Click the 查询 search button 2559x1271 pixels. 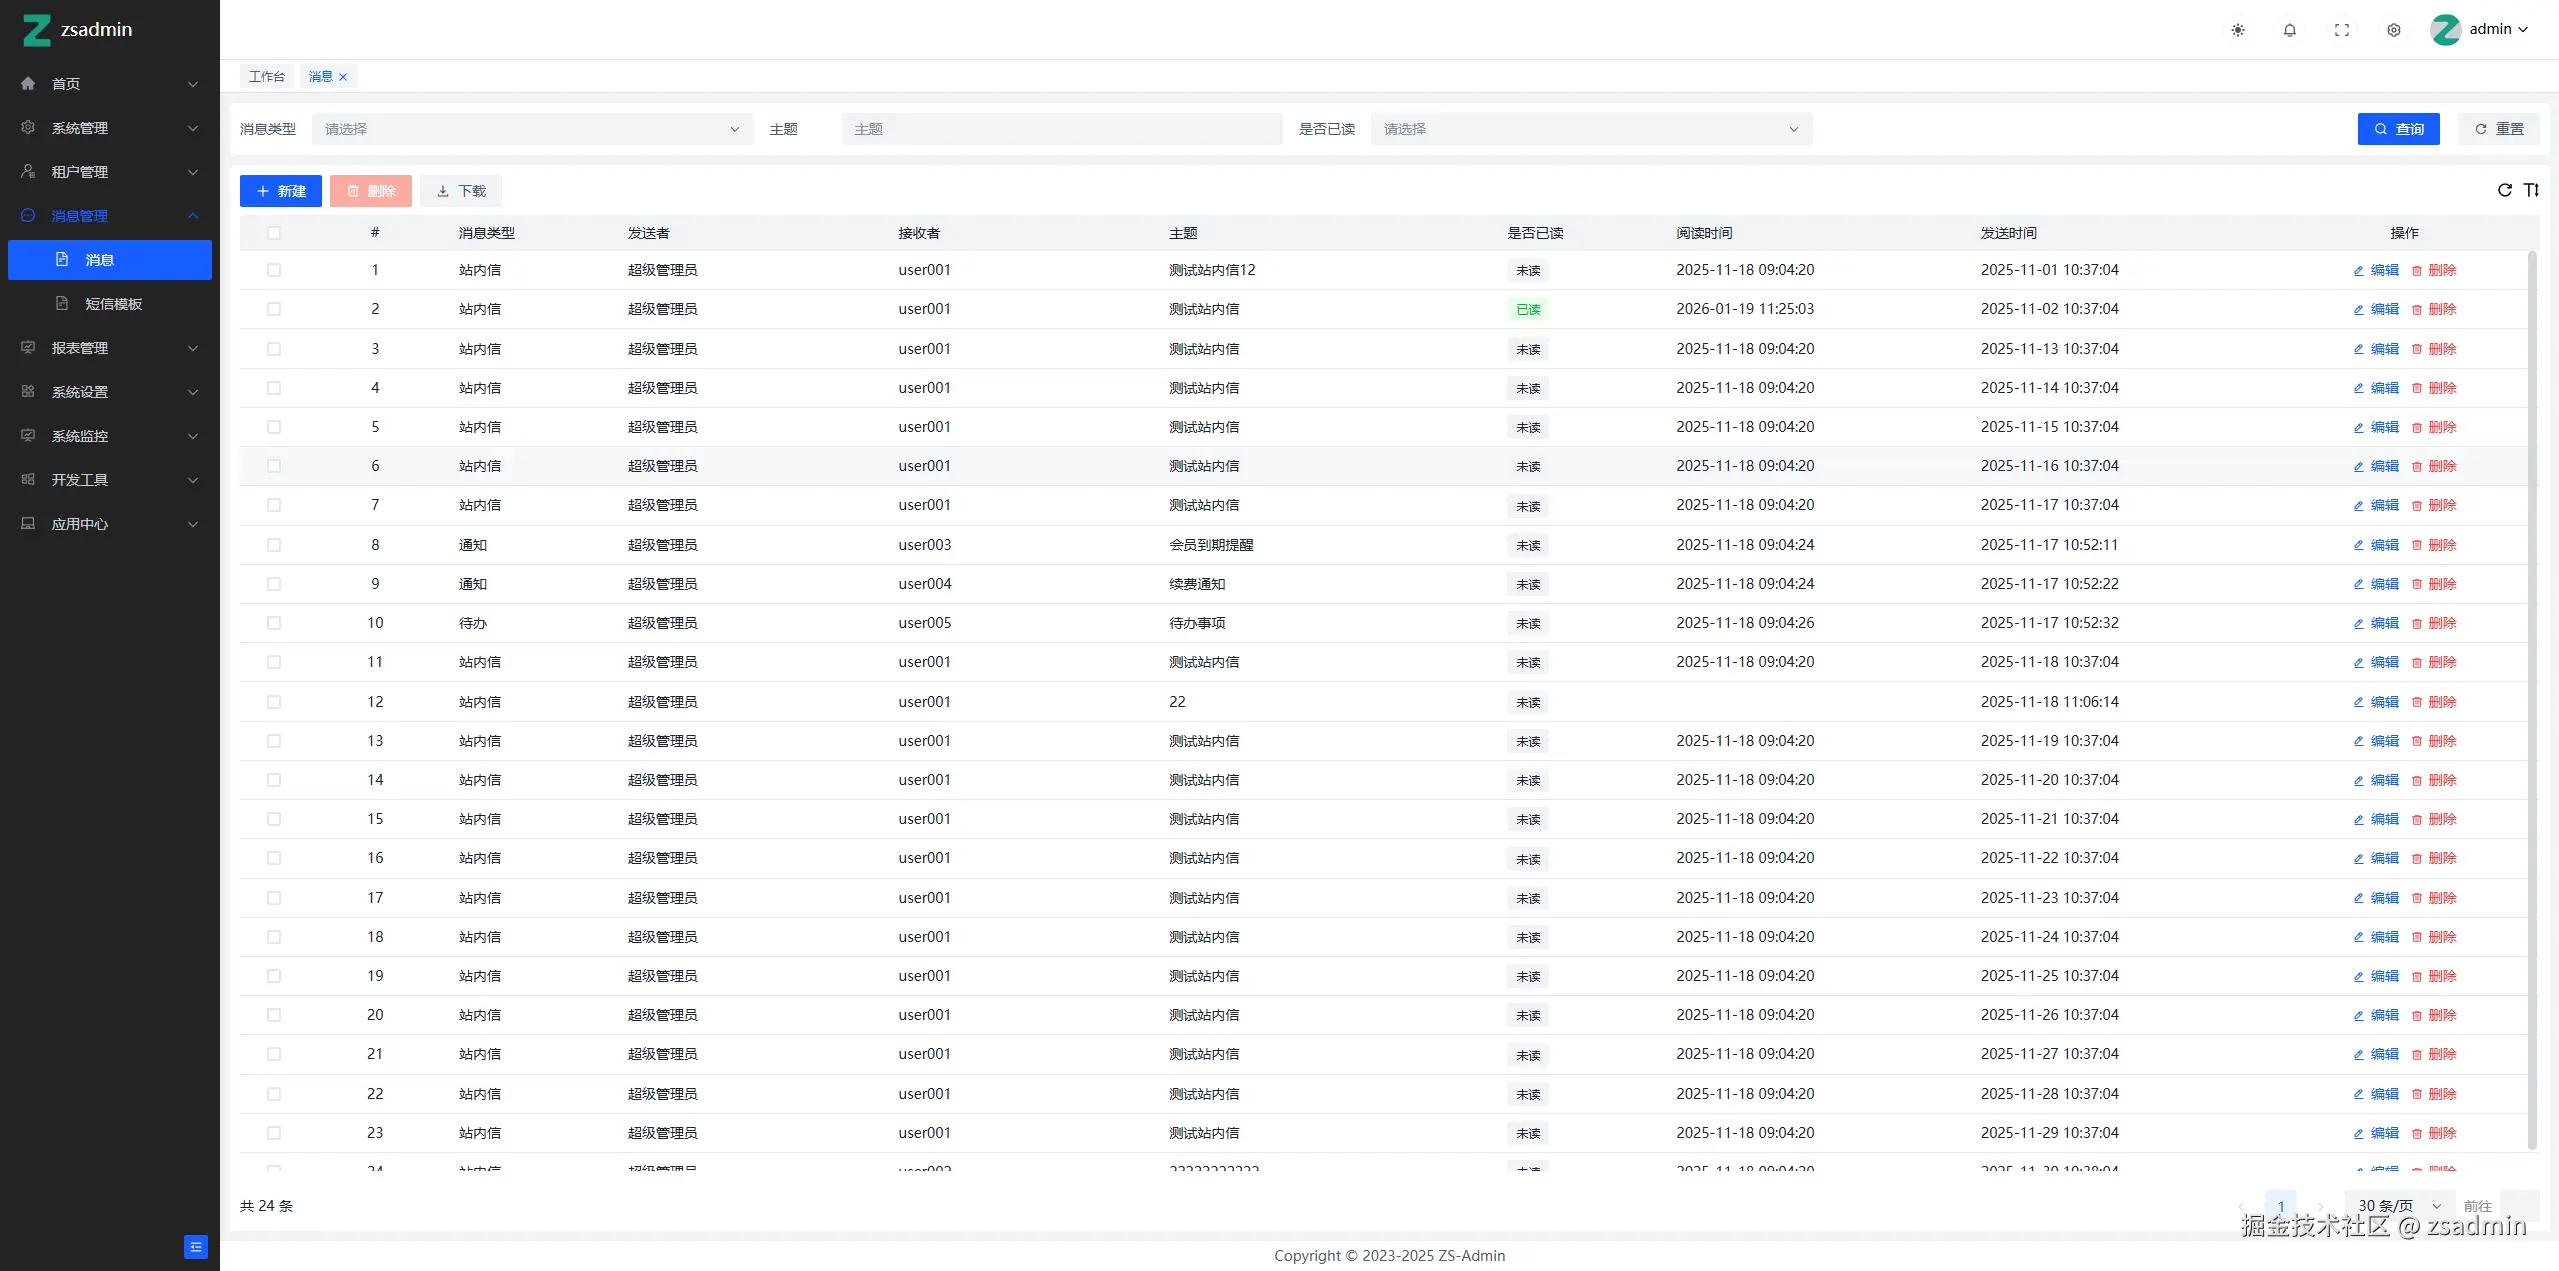pyautogui.click(x=2398, y=129)
